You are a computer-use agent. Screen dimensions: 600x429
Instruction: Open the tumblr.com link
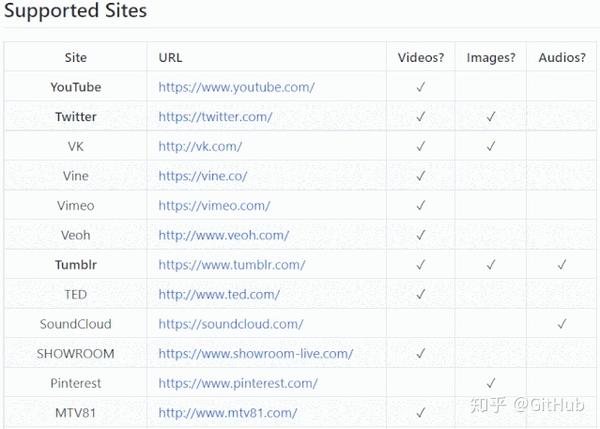coord(231,265)
